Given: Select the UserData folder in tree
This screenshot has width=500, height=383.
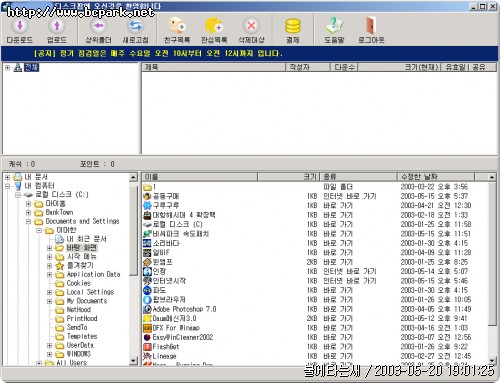Looking at the screenshot, I should (80, 345).
